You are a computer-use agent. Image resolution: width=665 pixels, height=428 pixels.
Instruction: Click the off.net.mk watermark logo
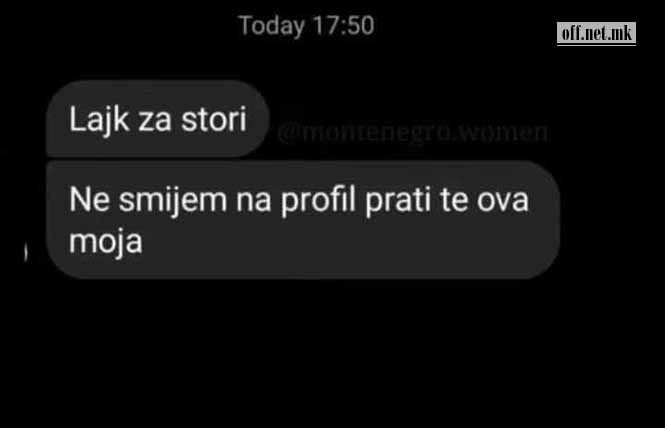596,33
